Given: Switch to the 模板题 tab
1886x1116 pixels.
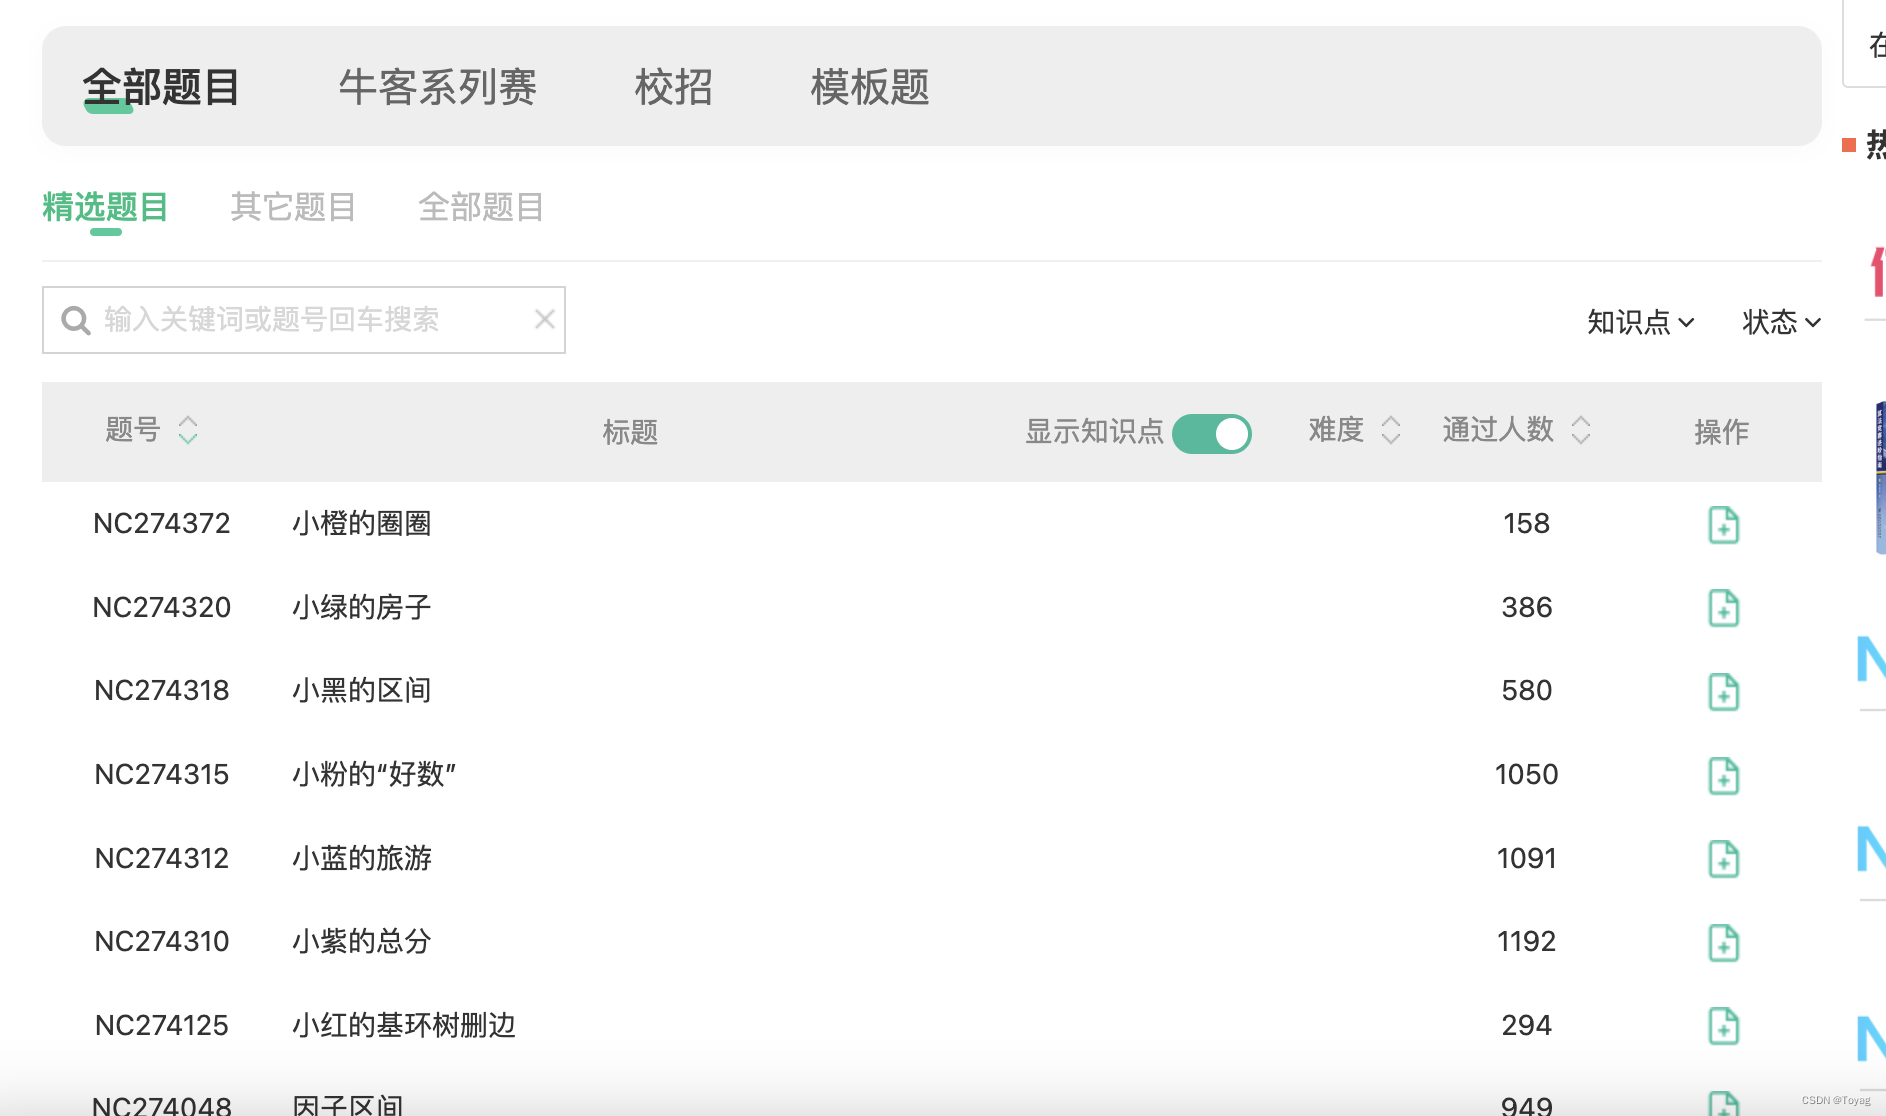Looking at the screenshot, I should (869, 88).
